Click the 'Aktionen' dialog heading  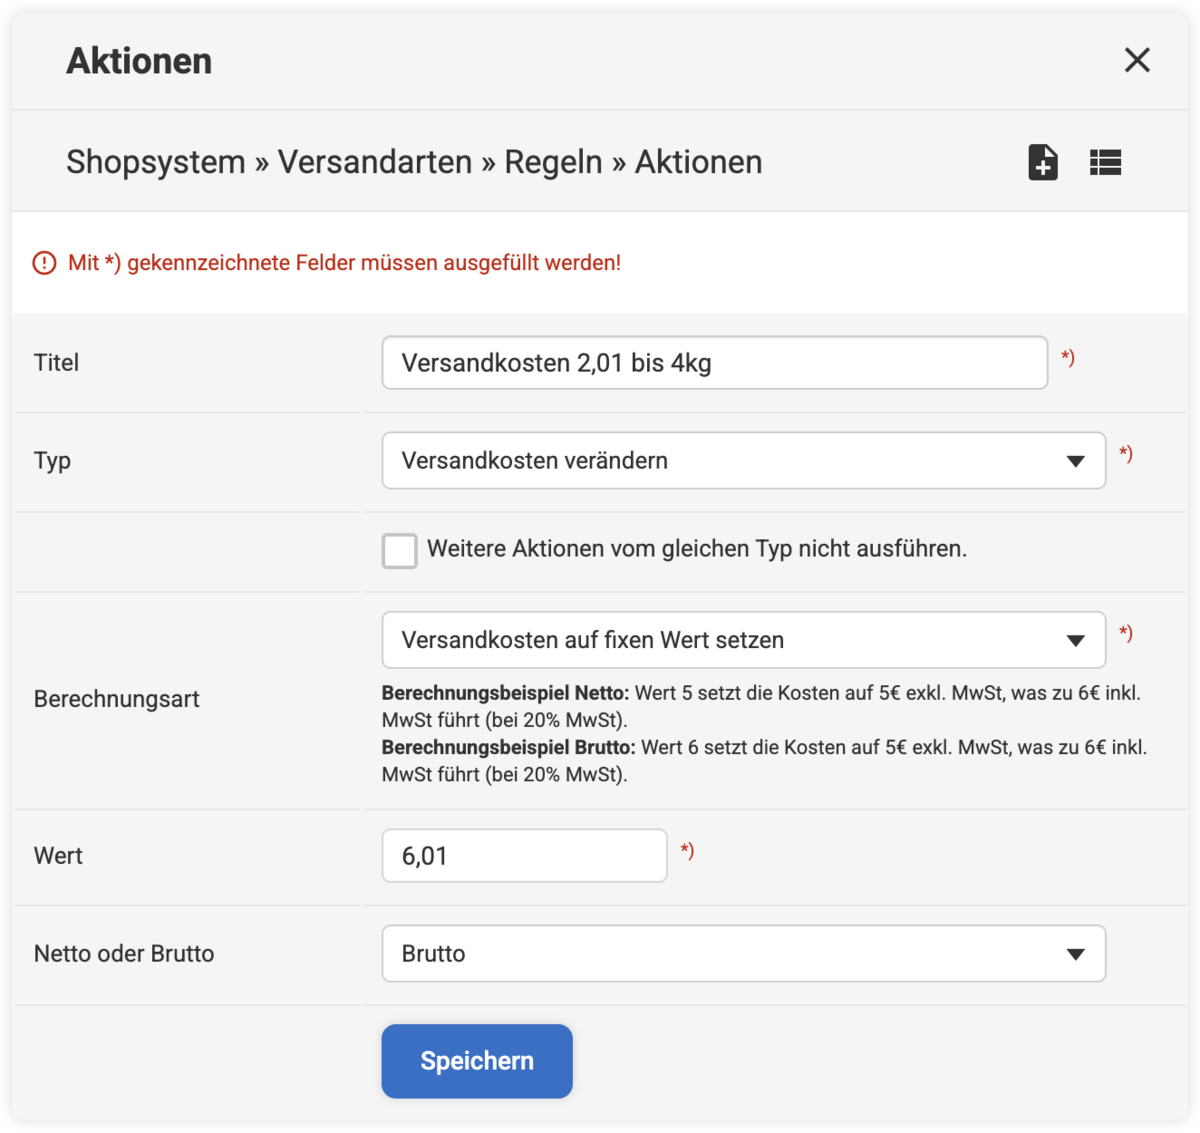(139, 61)
